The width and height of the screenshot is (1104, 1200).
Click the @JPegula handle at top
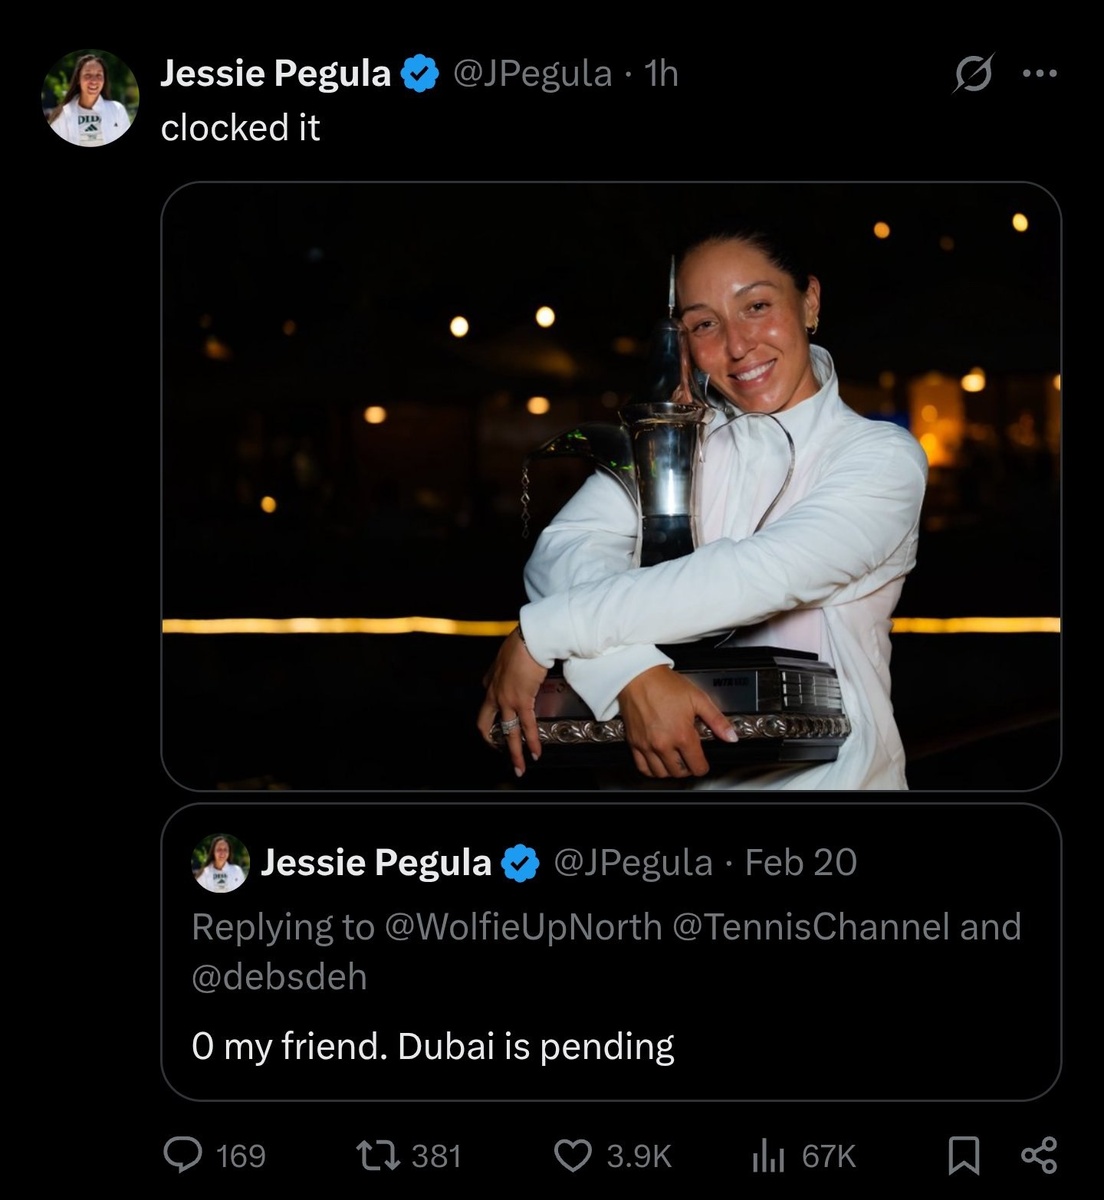(x=532, y=73)
